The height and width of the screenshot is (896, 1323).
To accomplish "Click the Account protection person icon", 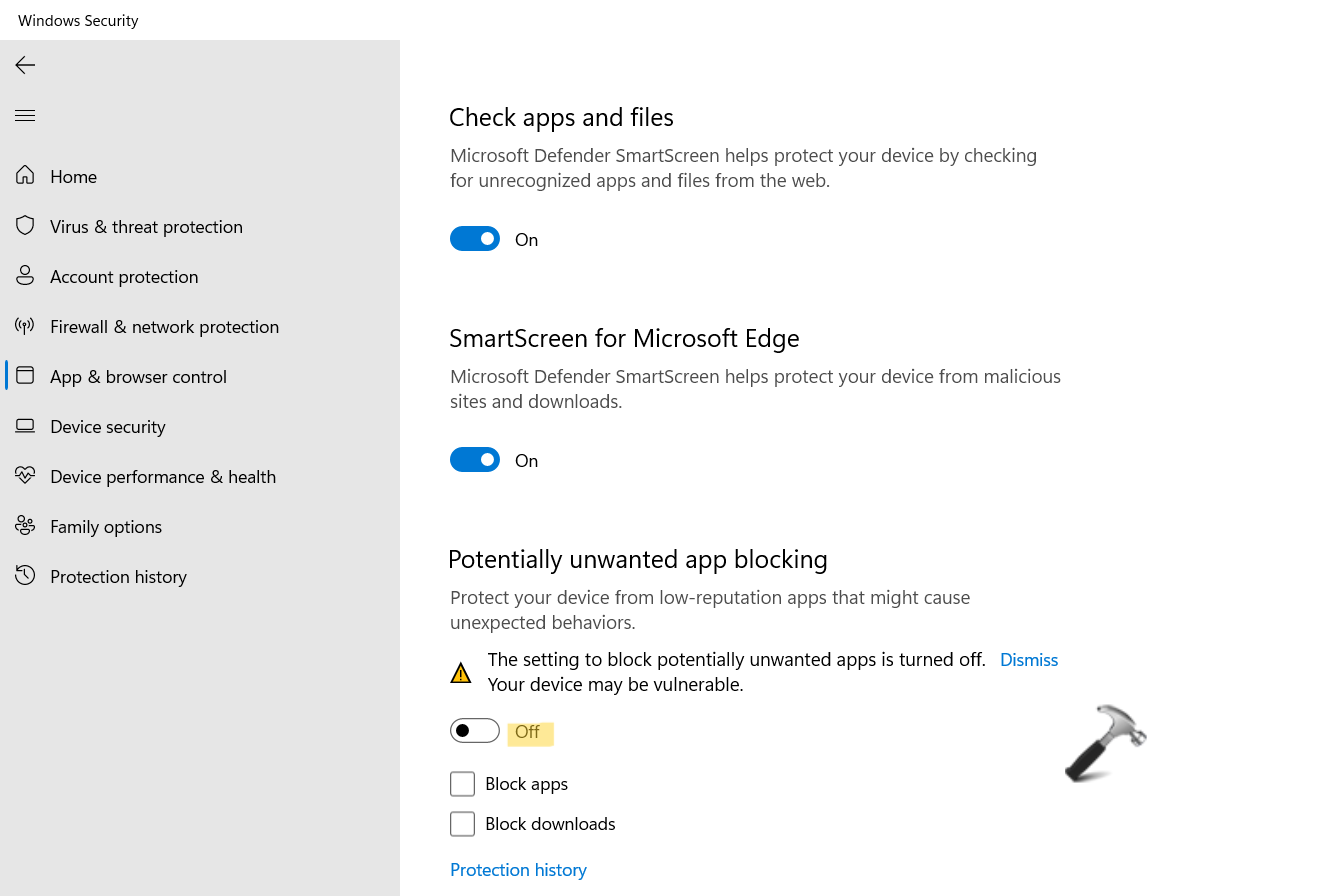I will click(25, 276).
